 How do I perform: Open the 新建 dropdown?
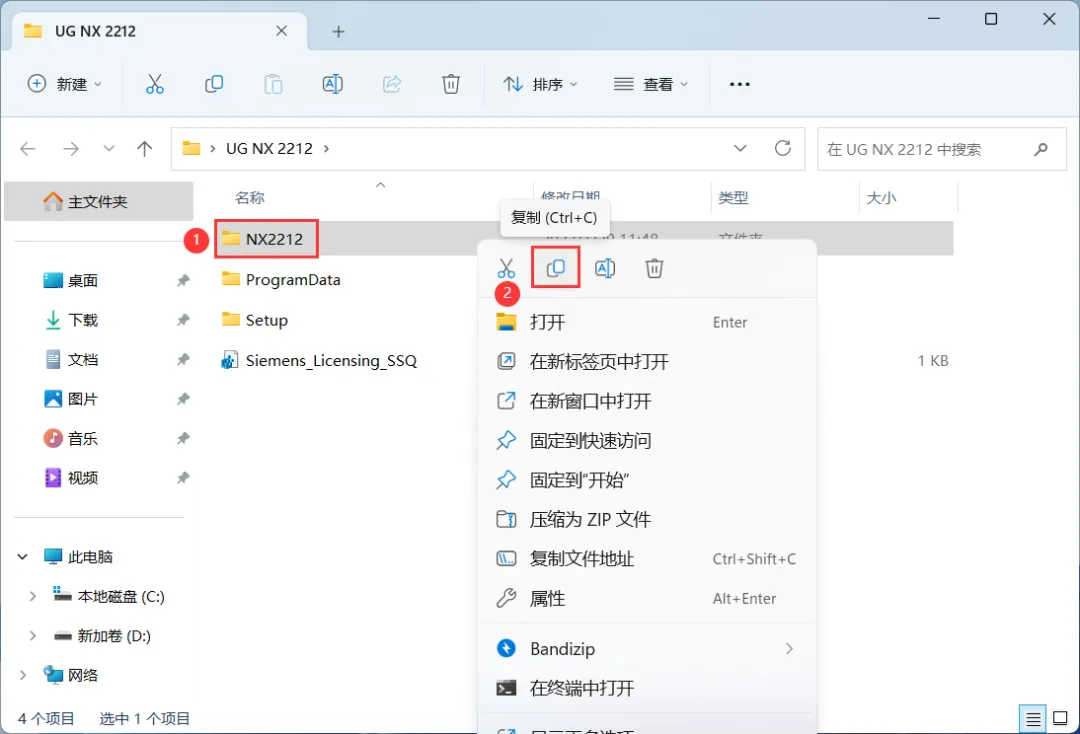coord(65,84)
